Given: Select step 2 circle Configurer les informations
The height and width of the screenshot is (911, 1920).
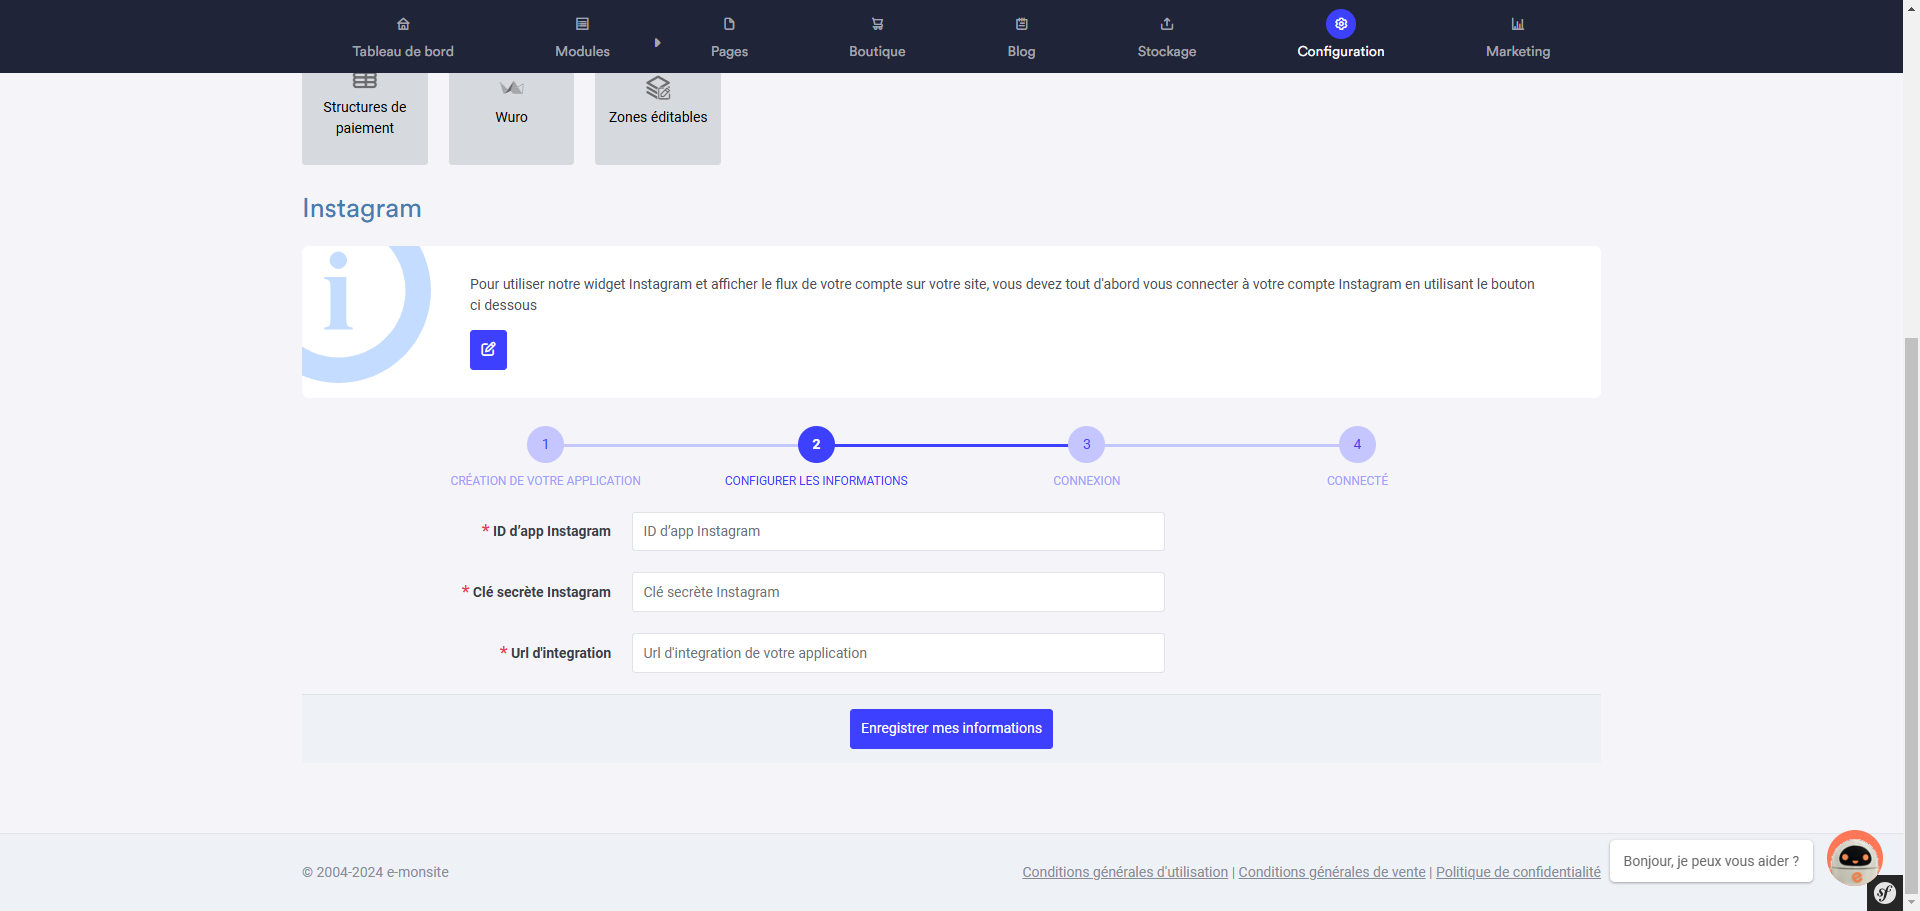Looking at the screenshot, I should pos(816,445).
